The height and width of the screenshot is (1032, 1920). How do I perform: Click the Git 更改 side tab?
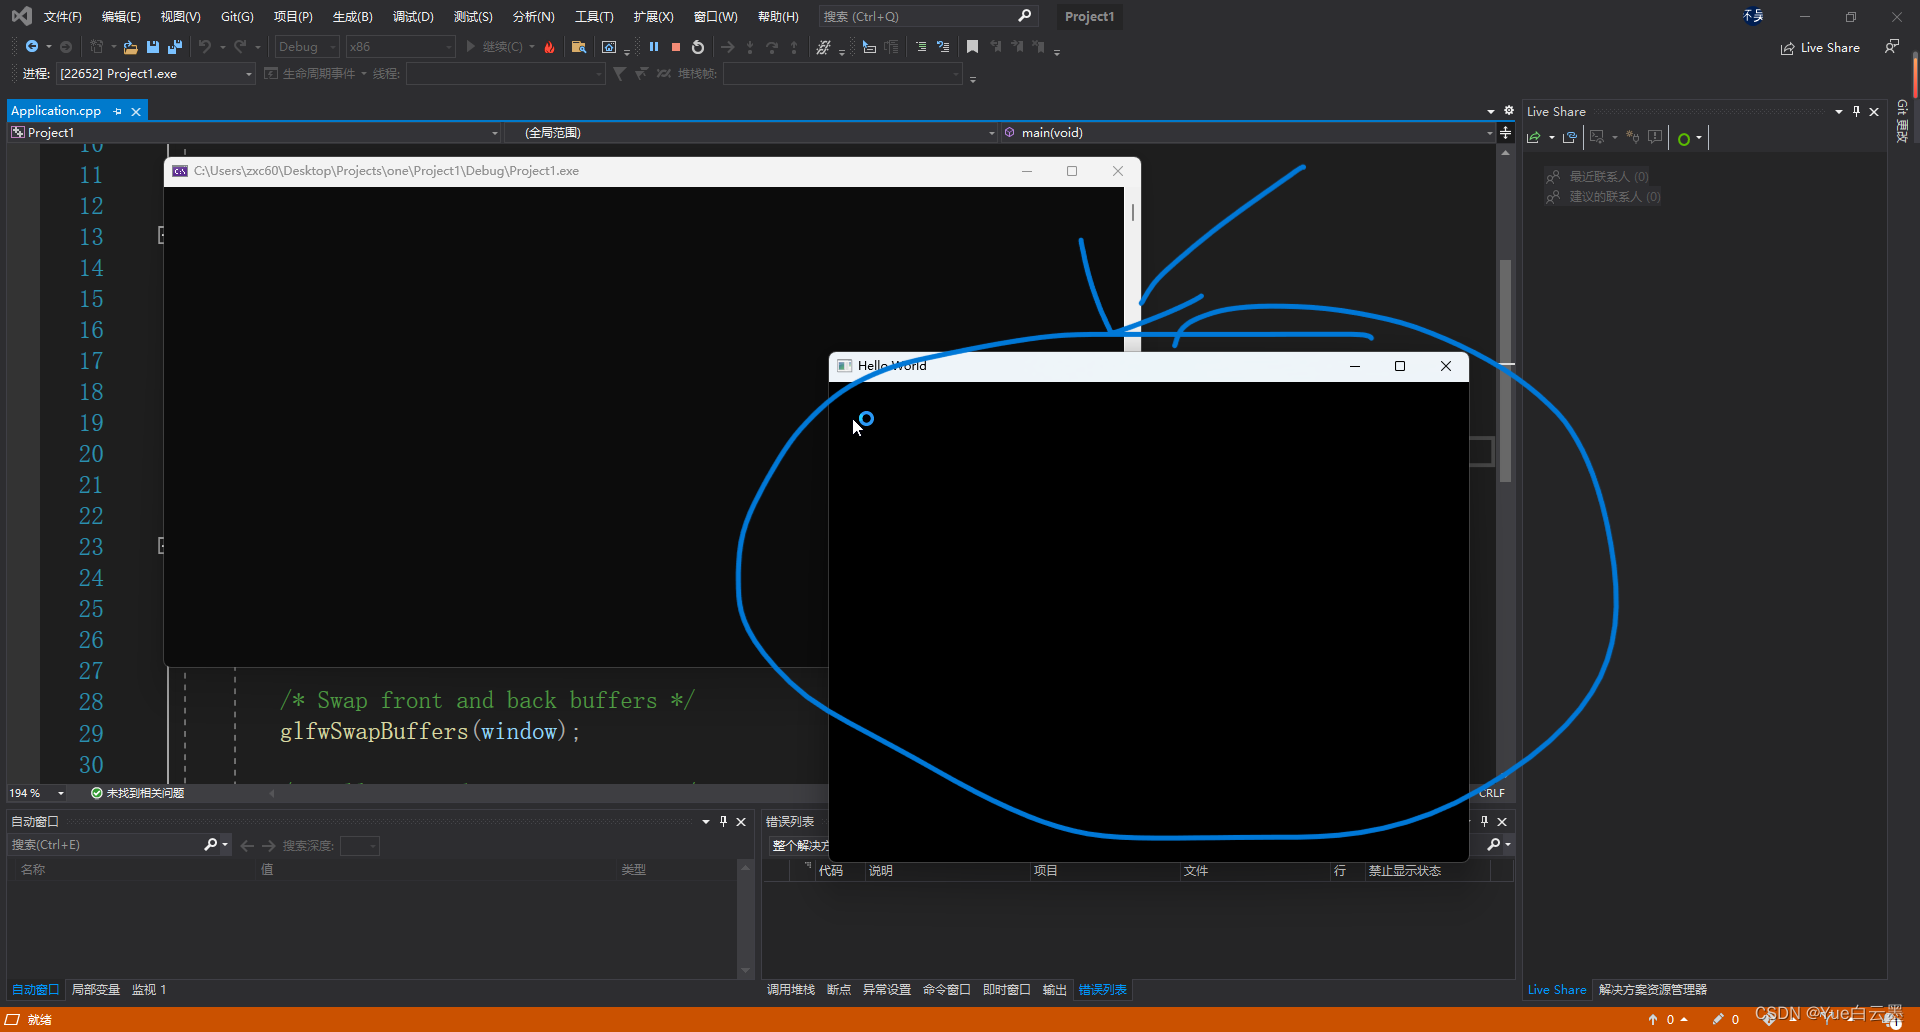click(x=1902, y=122)
